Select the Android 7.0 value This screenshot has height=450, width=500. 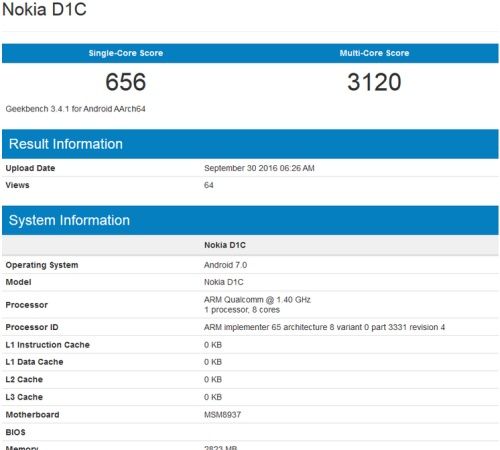click(225, 265)
